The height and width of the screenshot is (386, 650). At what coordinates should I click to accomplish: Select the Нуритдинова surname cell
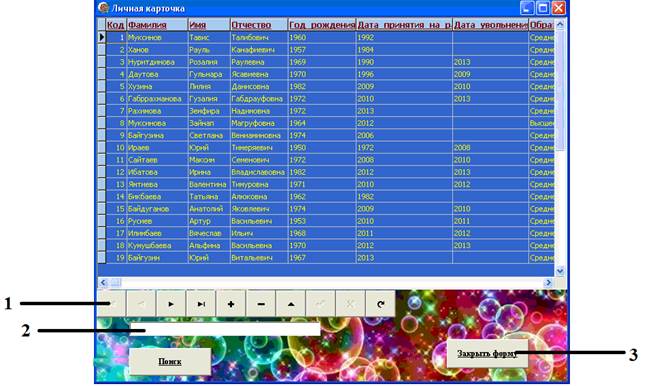(x=157, y=62)
